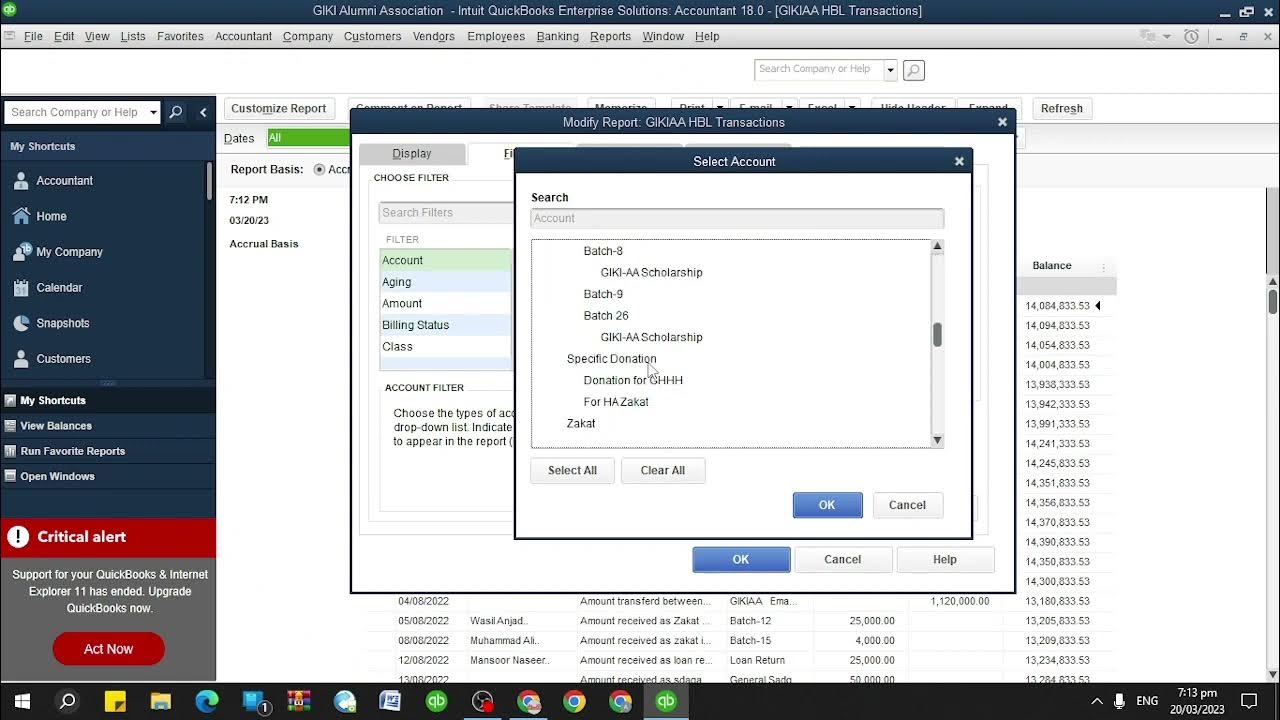
Task: Open Customers shortcut in sidebar
Action: pos(63,359)
